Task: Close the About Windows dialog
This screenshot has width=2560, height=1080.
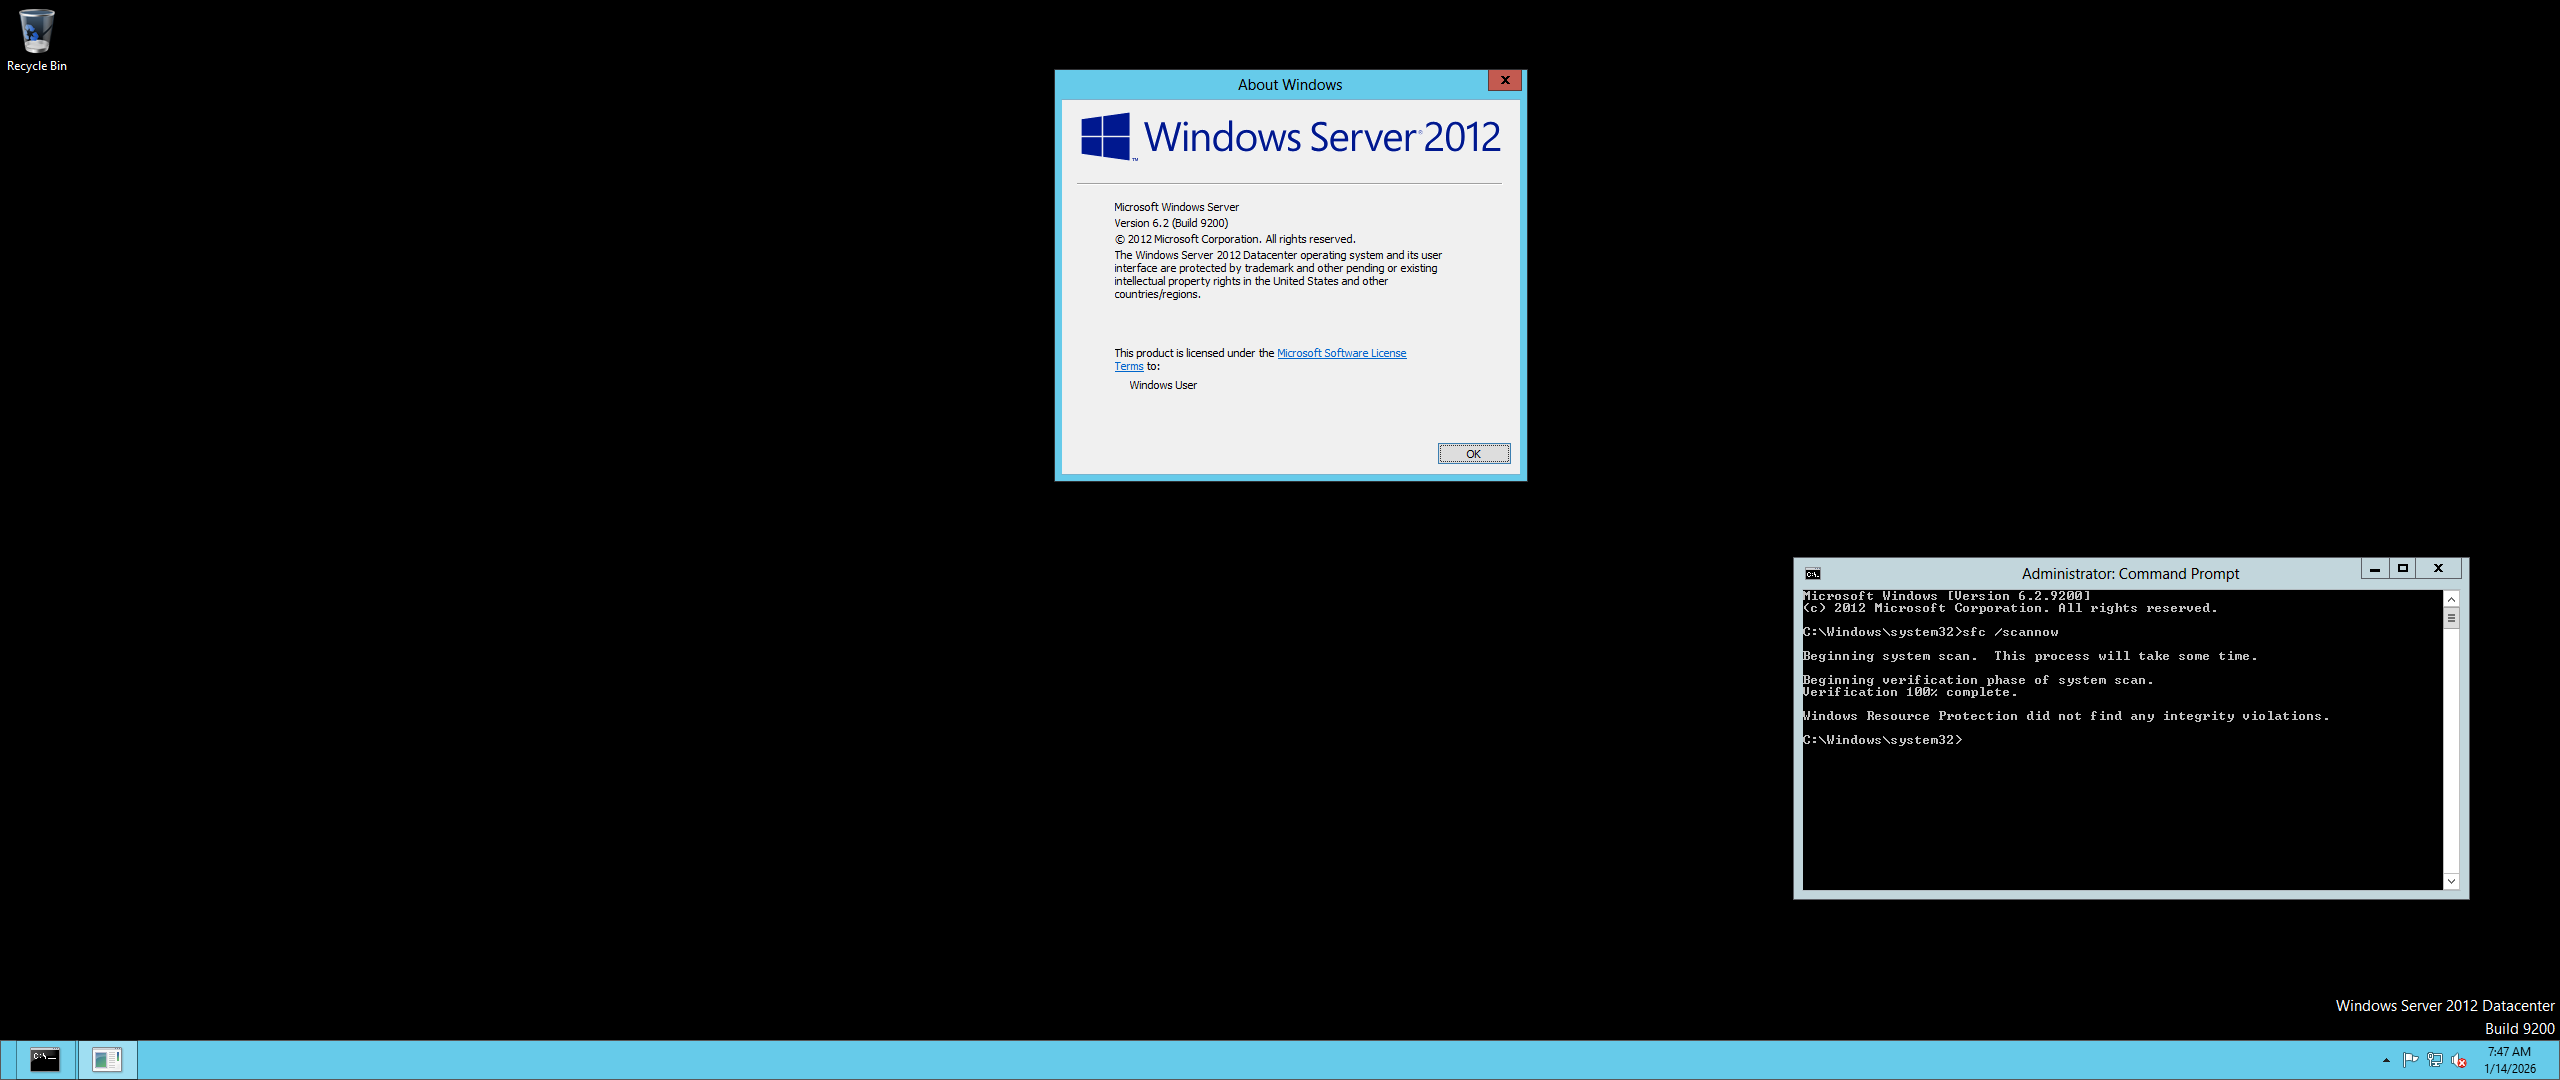Action: [x=1504, y=80]
